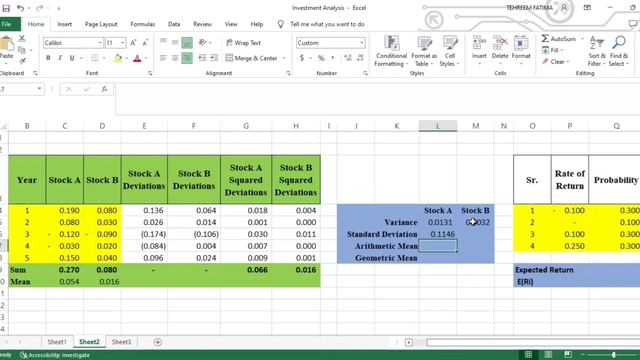Click the Redo arrow icon
This screenshot has width=640, height=360.
tap(39, 8)
